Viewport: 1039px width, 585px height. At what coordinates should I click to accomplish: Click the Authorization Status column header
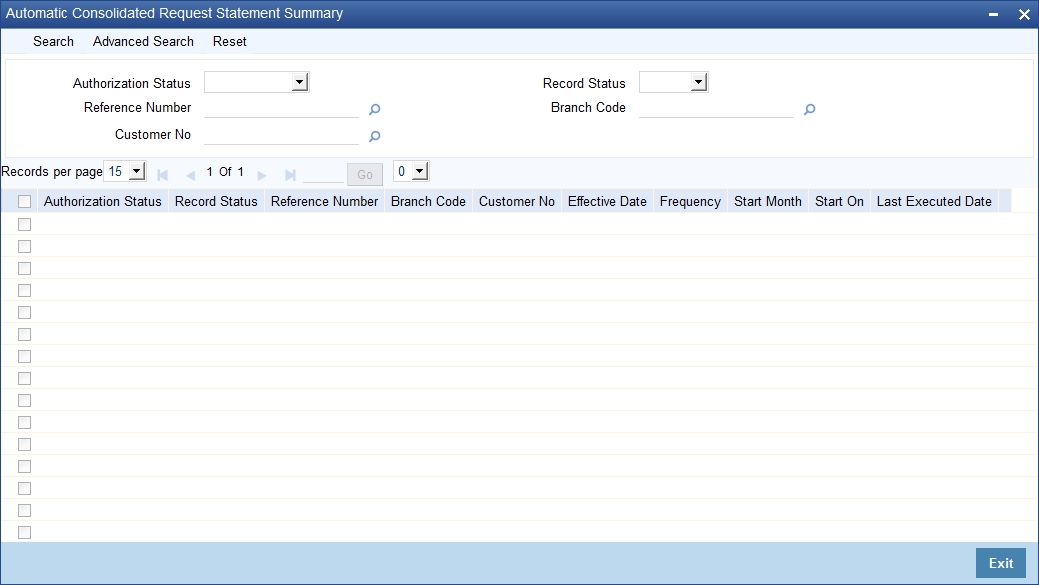tap(103, 201)
